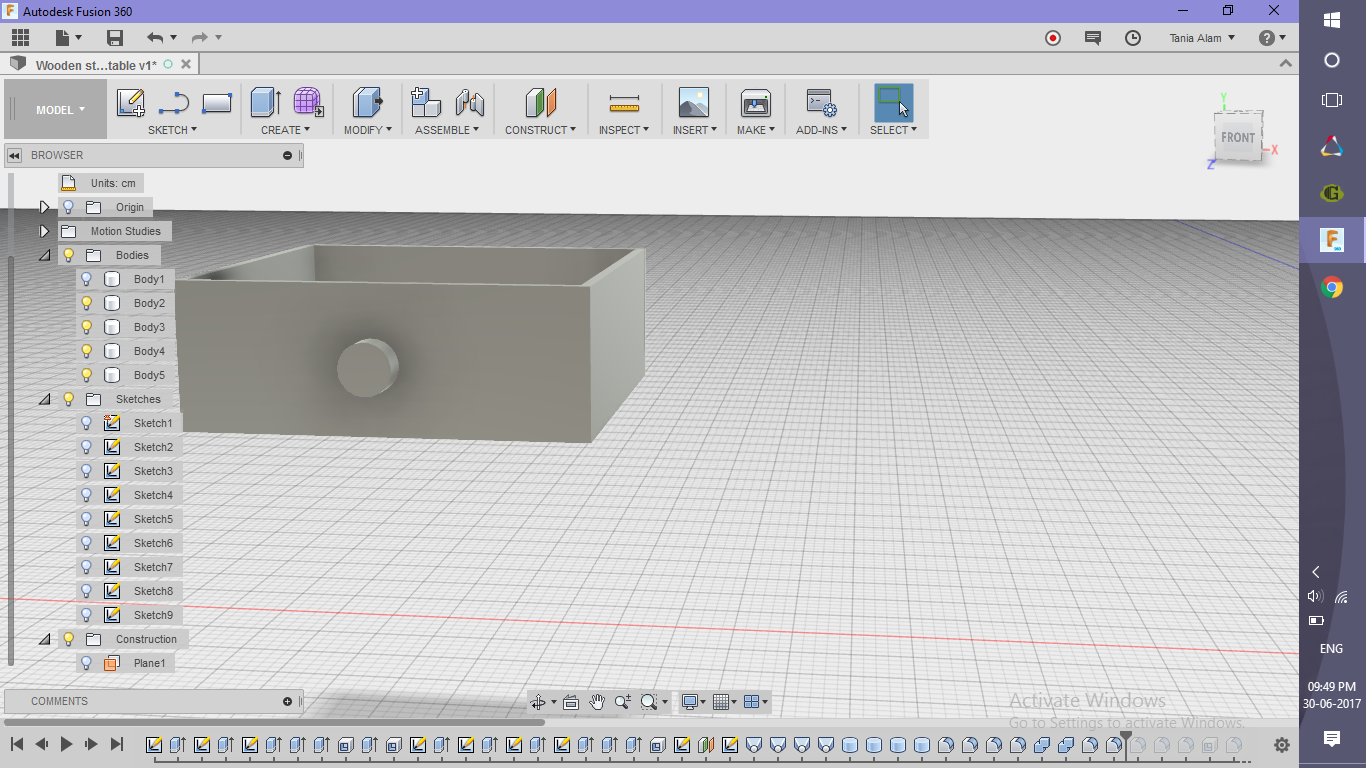Screen dimensions: 1366x768
Task: Click the red record icon
Action: coord(1053,38)
